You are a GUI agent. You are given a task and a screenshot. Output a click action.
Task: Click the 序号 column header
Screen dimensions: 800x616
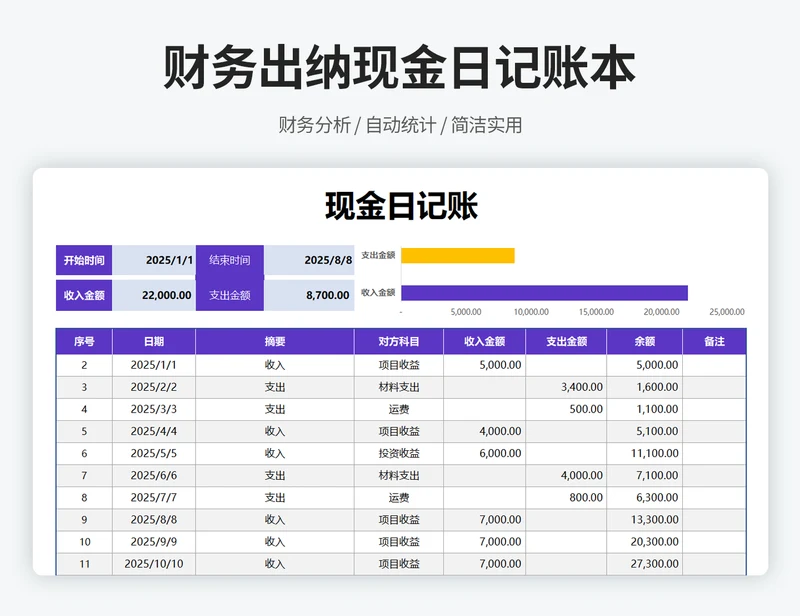point(84,341)
